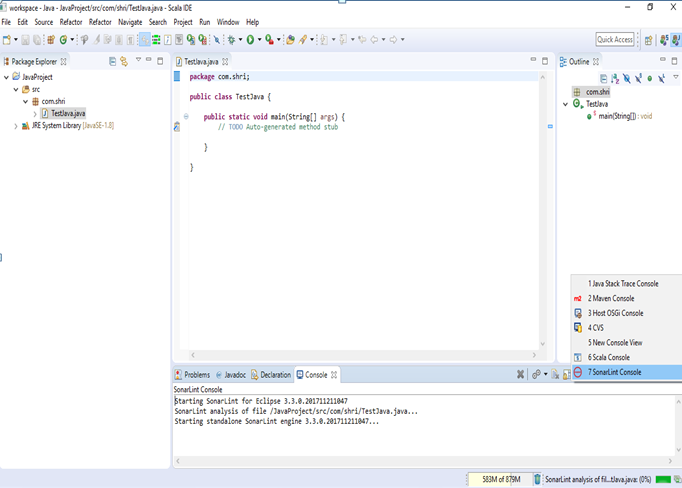This screenshot has height=488, width=682.
Task: Open the Open Perspective icon
Action: click(649, 39)
